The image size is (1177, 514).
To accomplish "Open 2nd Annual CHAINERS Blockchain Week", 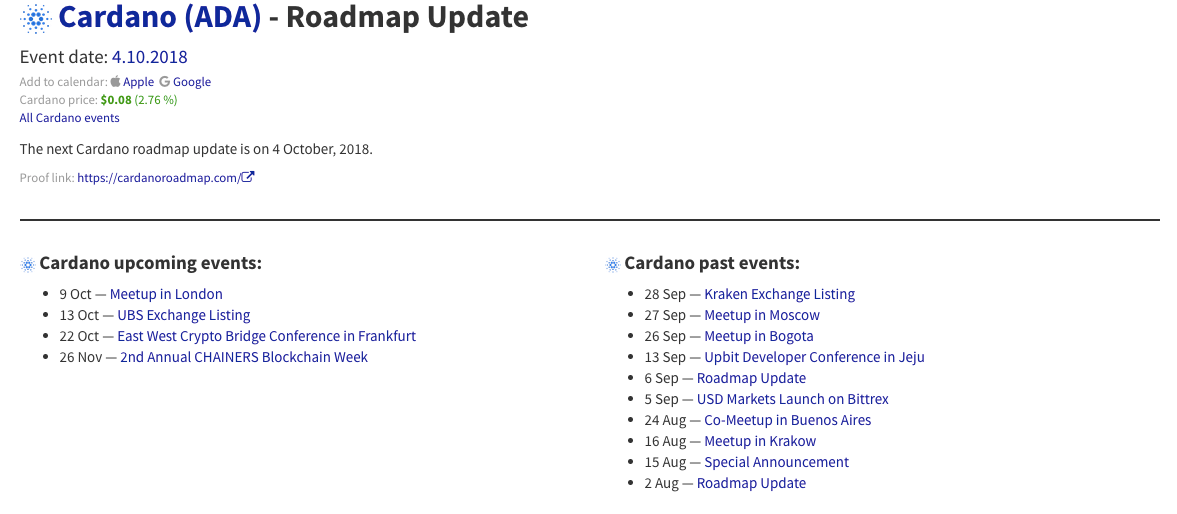I will tap(244, 357).
